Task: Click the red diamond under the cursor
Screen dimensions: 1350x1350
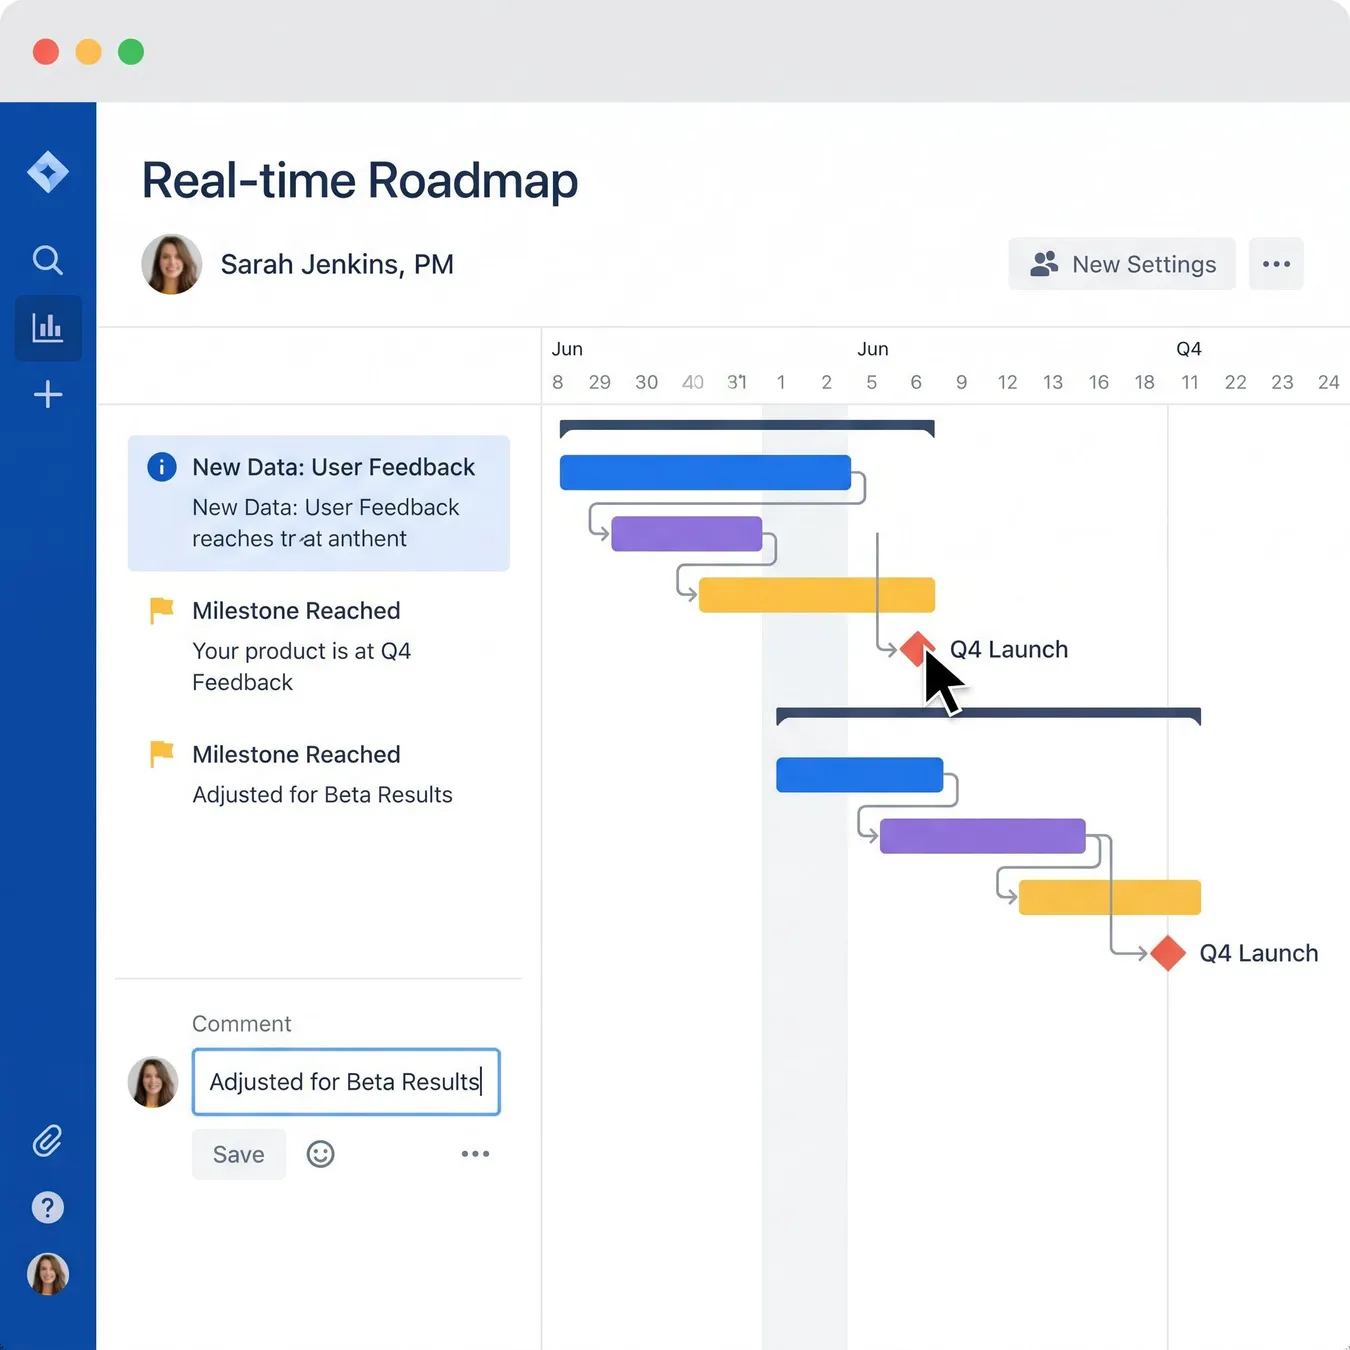Action: point(916,649)
